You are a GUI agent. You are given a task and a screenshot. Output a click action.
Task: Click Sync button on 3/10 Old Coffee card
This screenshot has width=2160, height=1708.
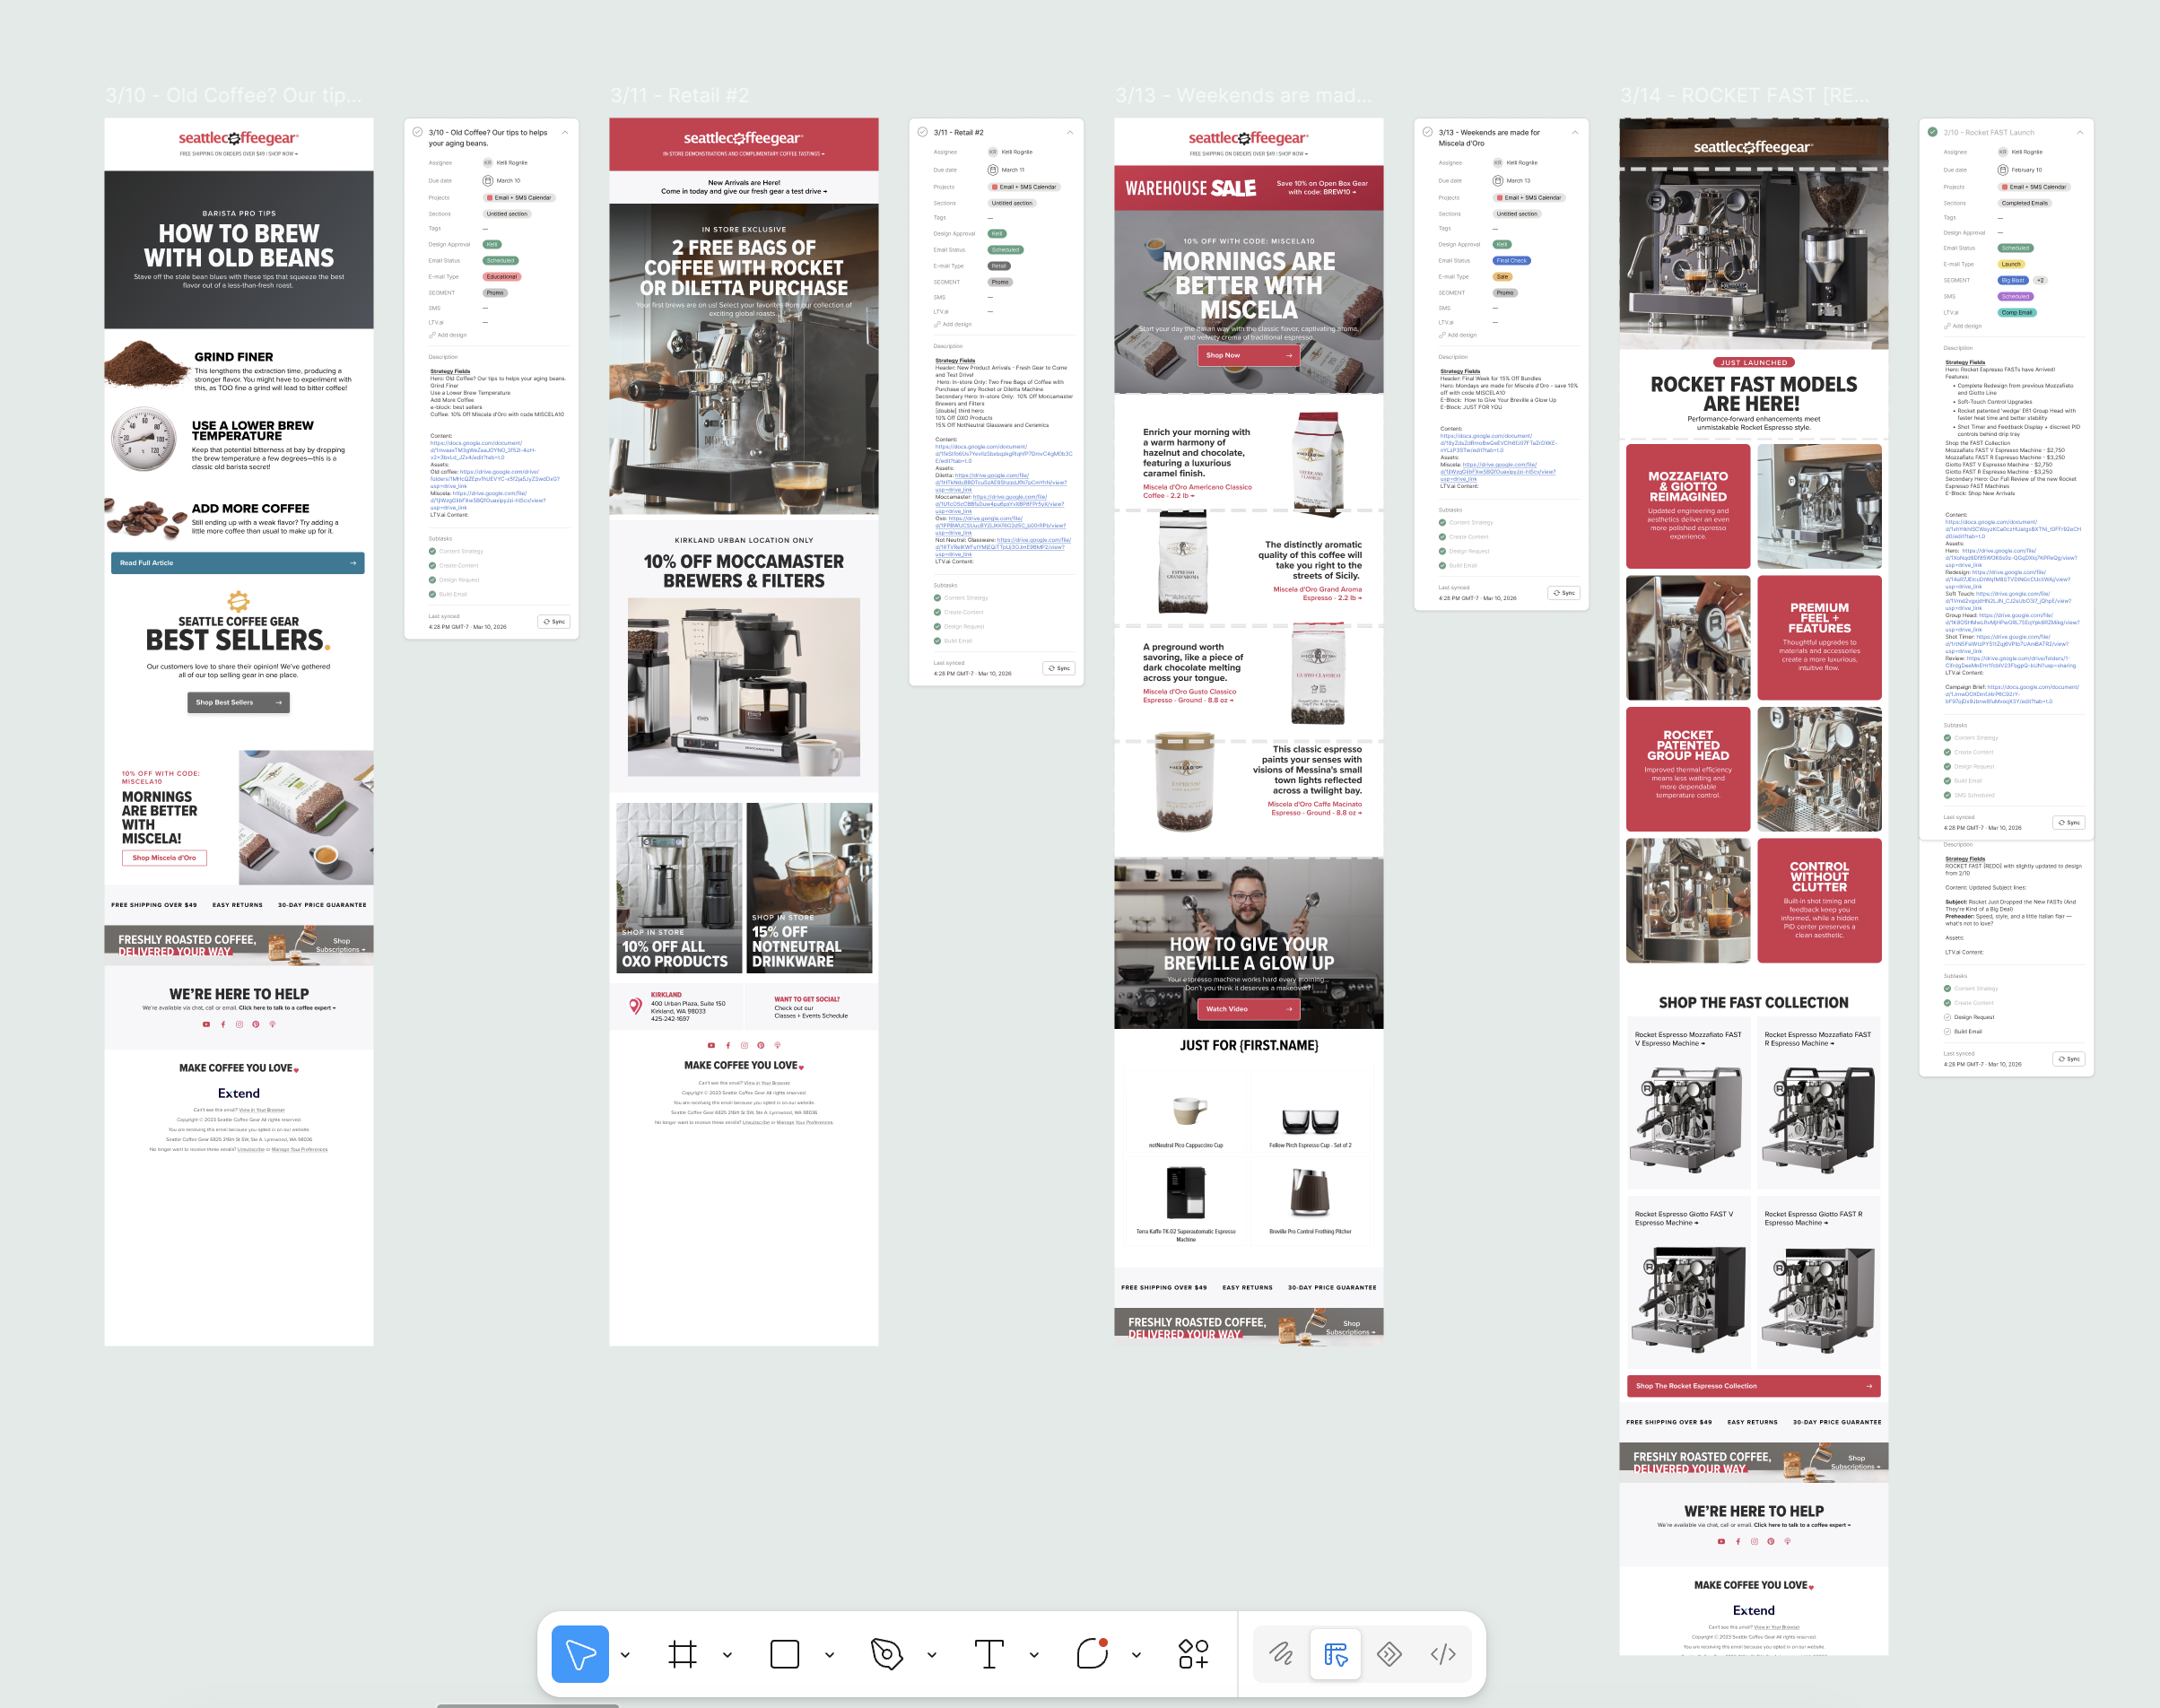pos(554,622)
